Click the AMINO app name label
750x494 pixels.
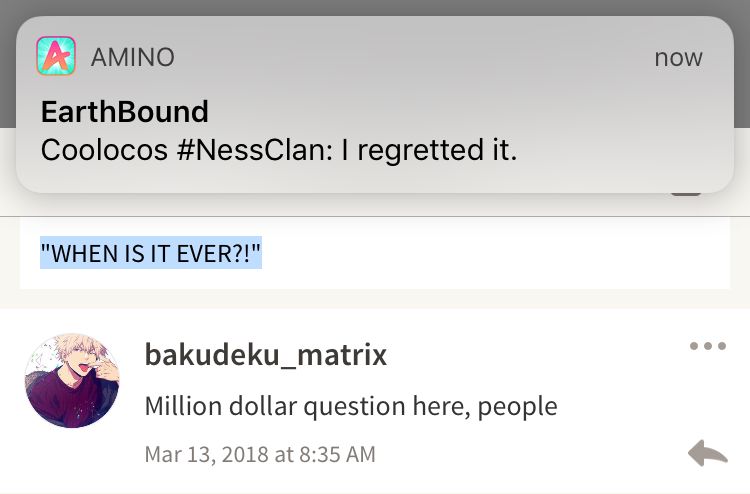[x=132, y=57]
